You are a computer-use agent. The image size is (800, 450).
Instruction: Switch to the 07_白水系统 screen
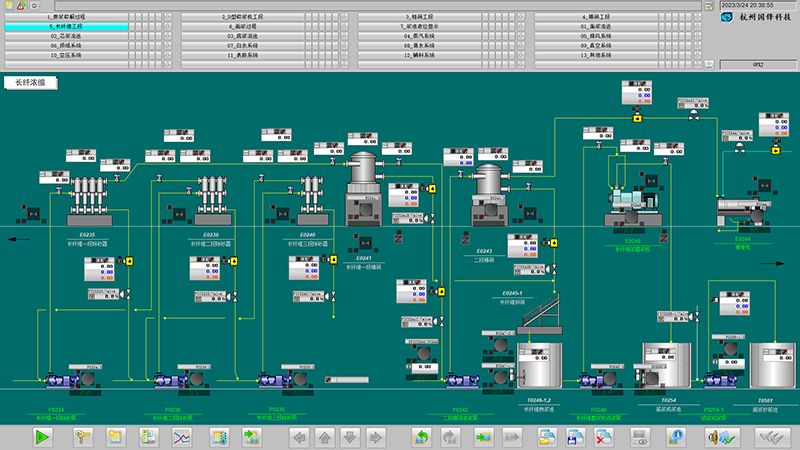tap(243, 45)
